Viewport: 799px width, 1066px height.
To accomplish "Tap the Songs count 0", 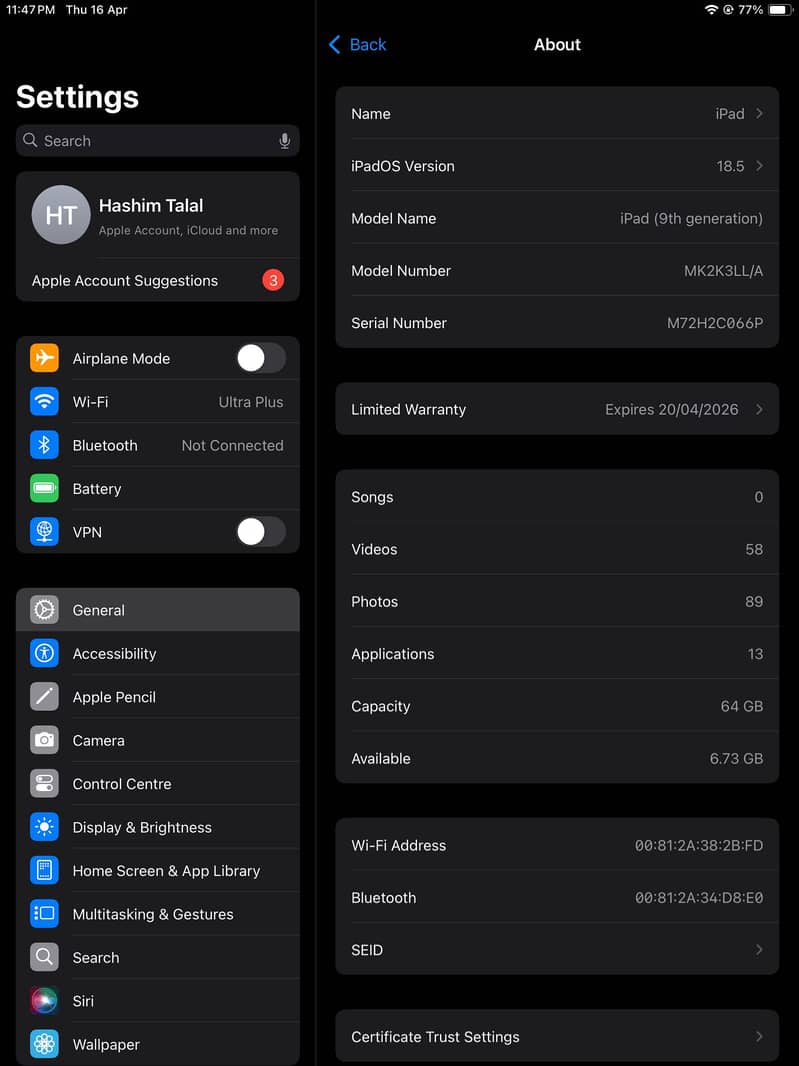I will (758, 497).
